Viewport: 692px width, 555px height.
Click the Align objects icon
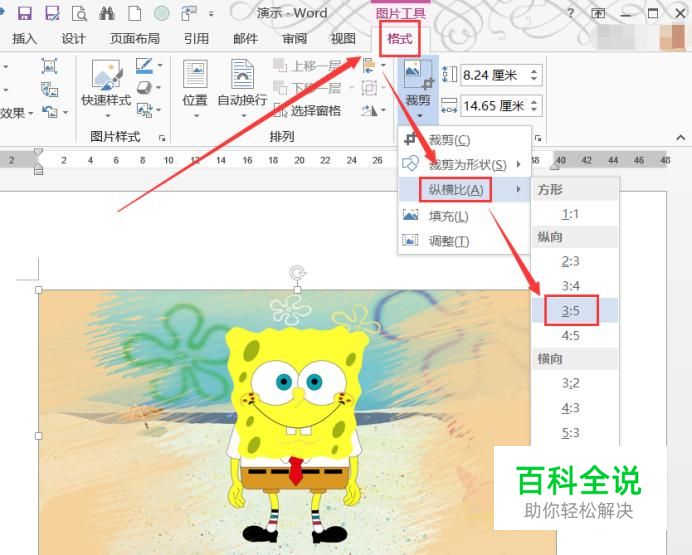click(369, 66)
